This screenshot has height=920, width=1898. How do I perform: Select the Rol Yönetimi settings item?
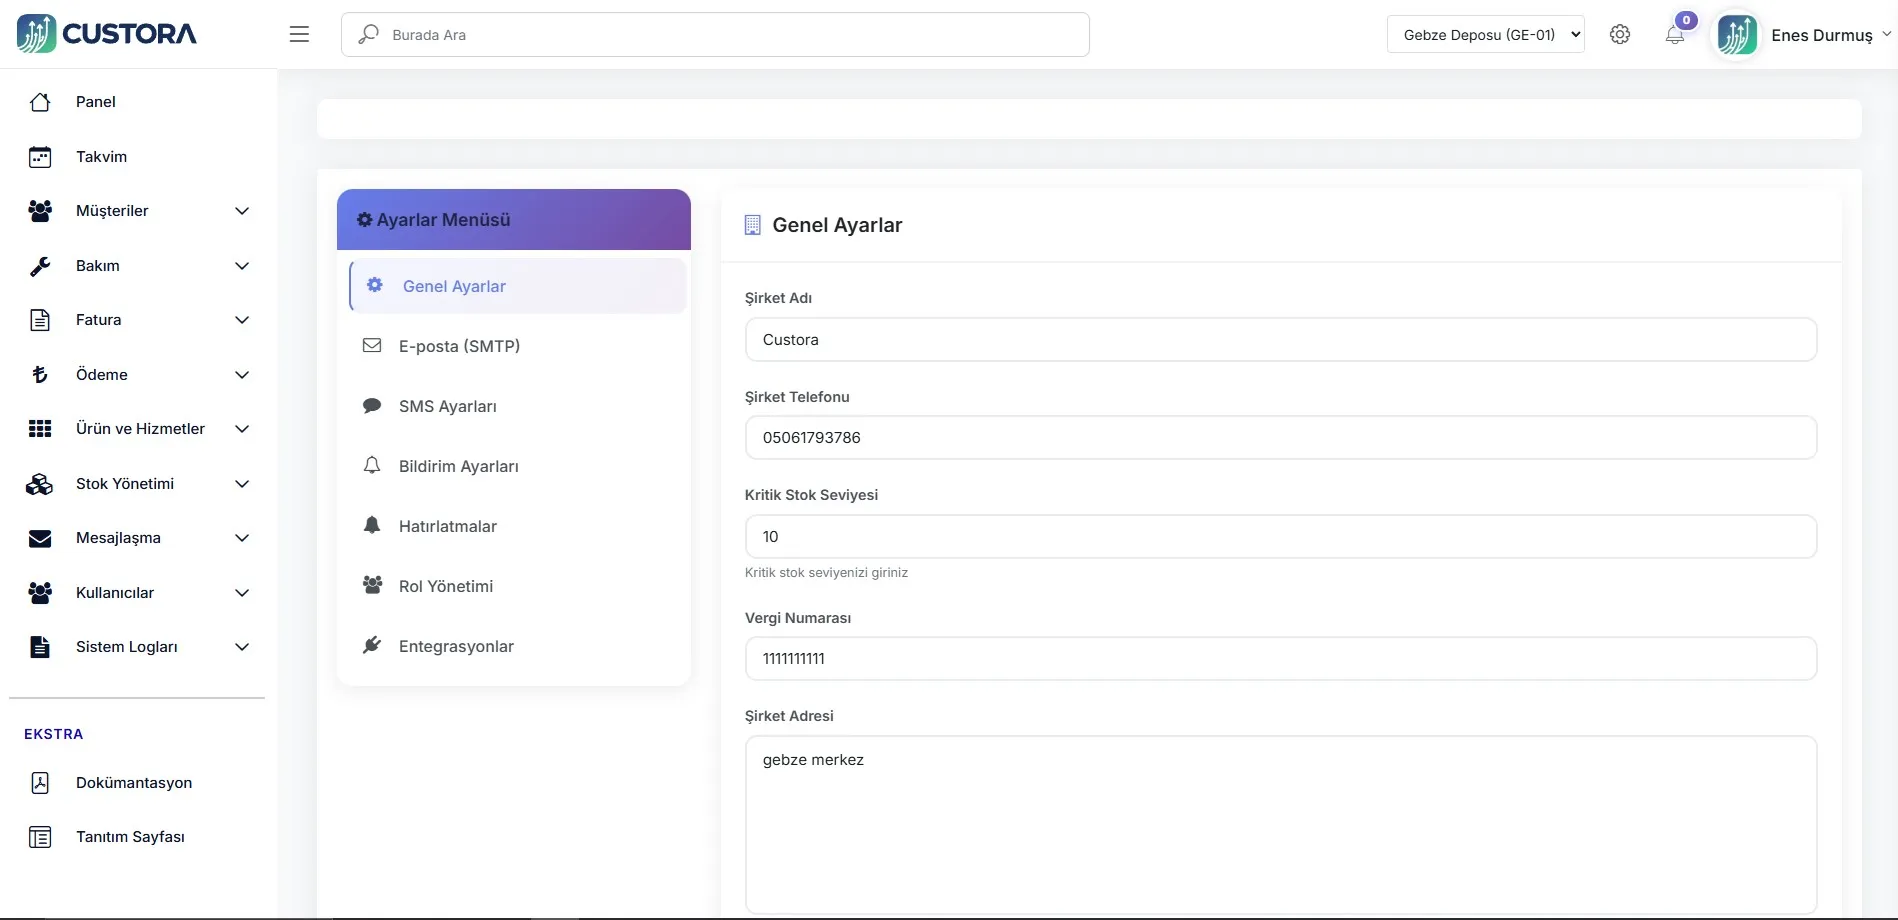pos(446,586)
